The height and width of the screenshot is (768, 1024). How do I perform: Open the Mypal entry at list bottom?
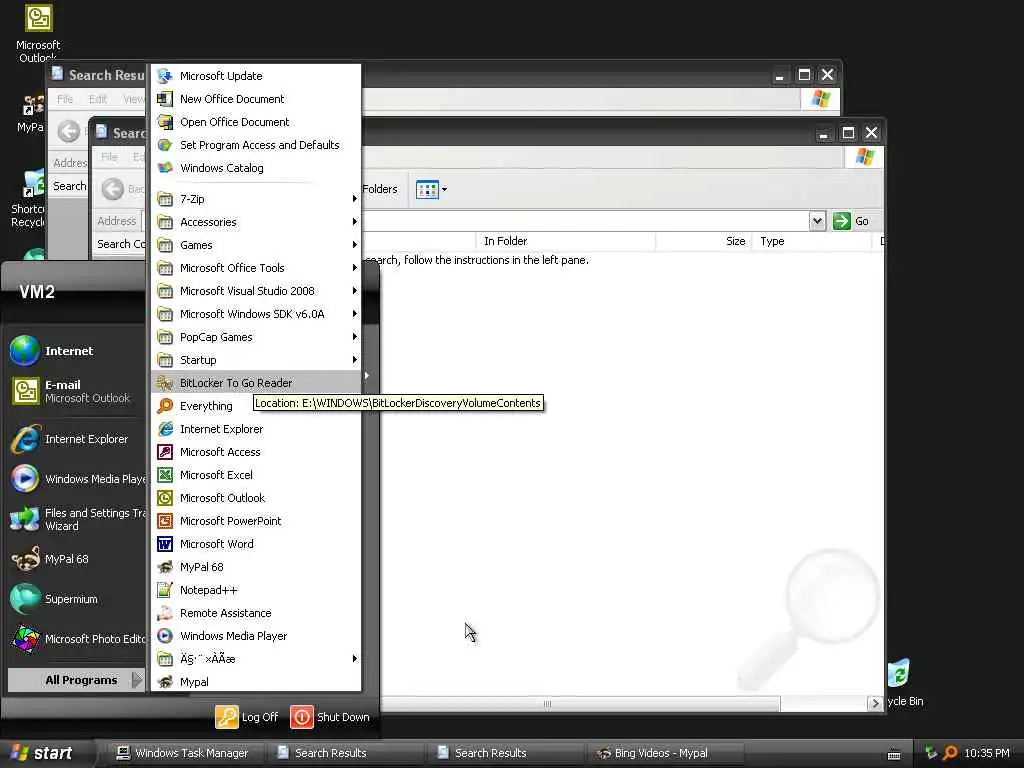point(256,682)
